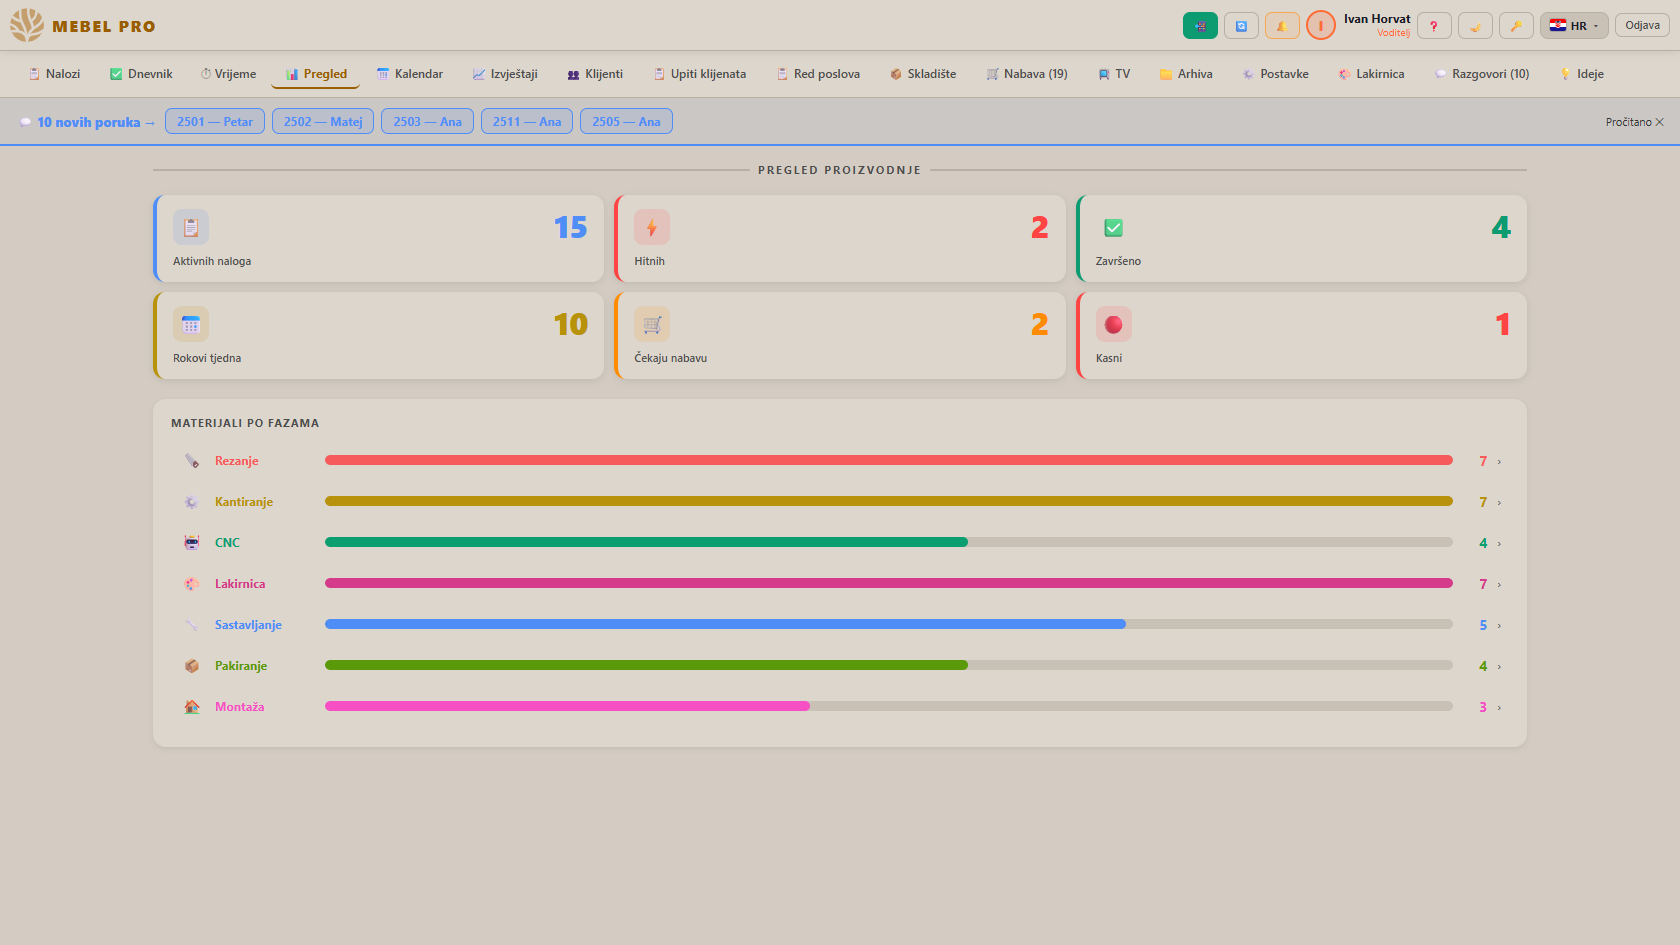Click the CNC progress bar
This screenshot has width=1680, height=945.
(x=889, y=542)
